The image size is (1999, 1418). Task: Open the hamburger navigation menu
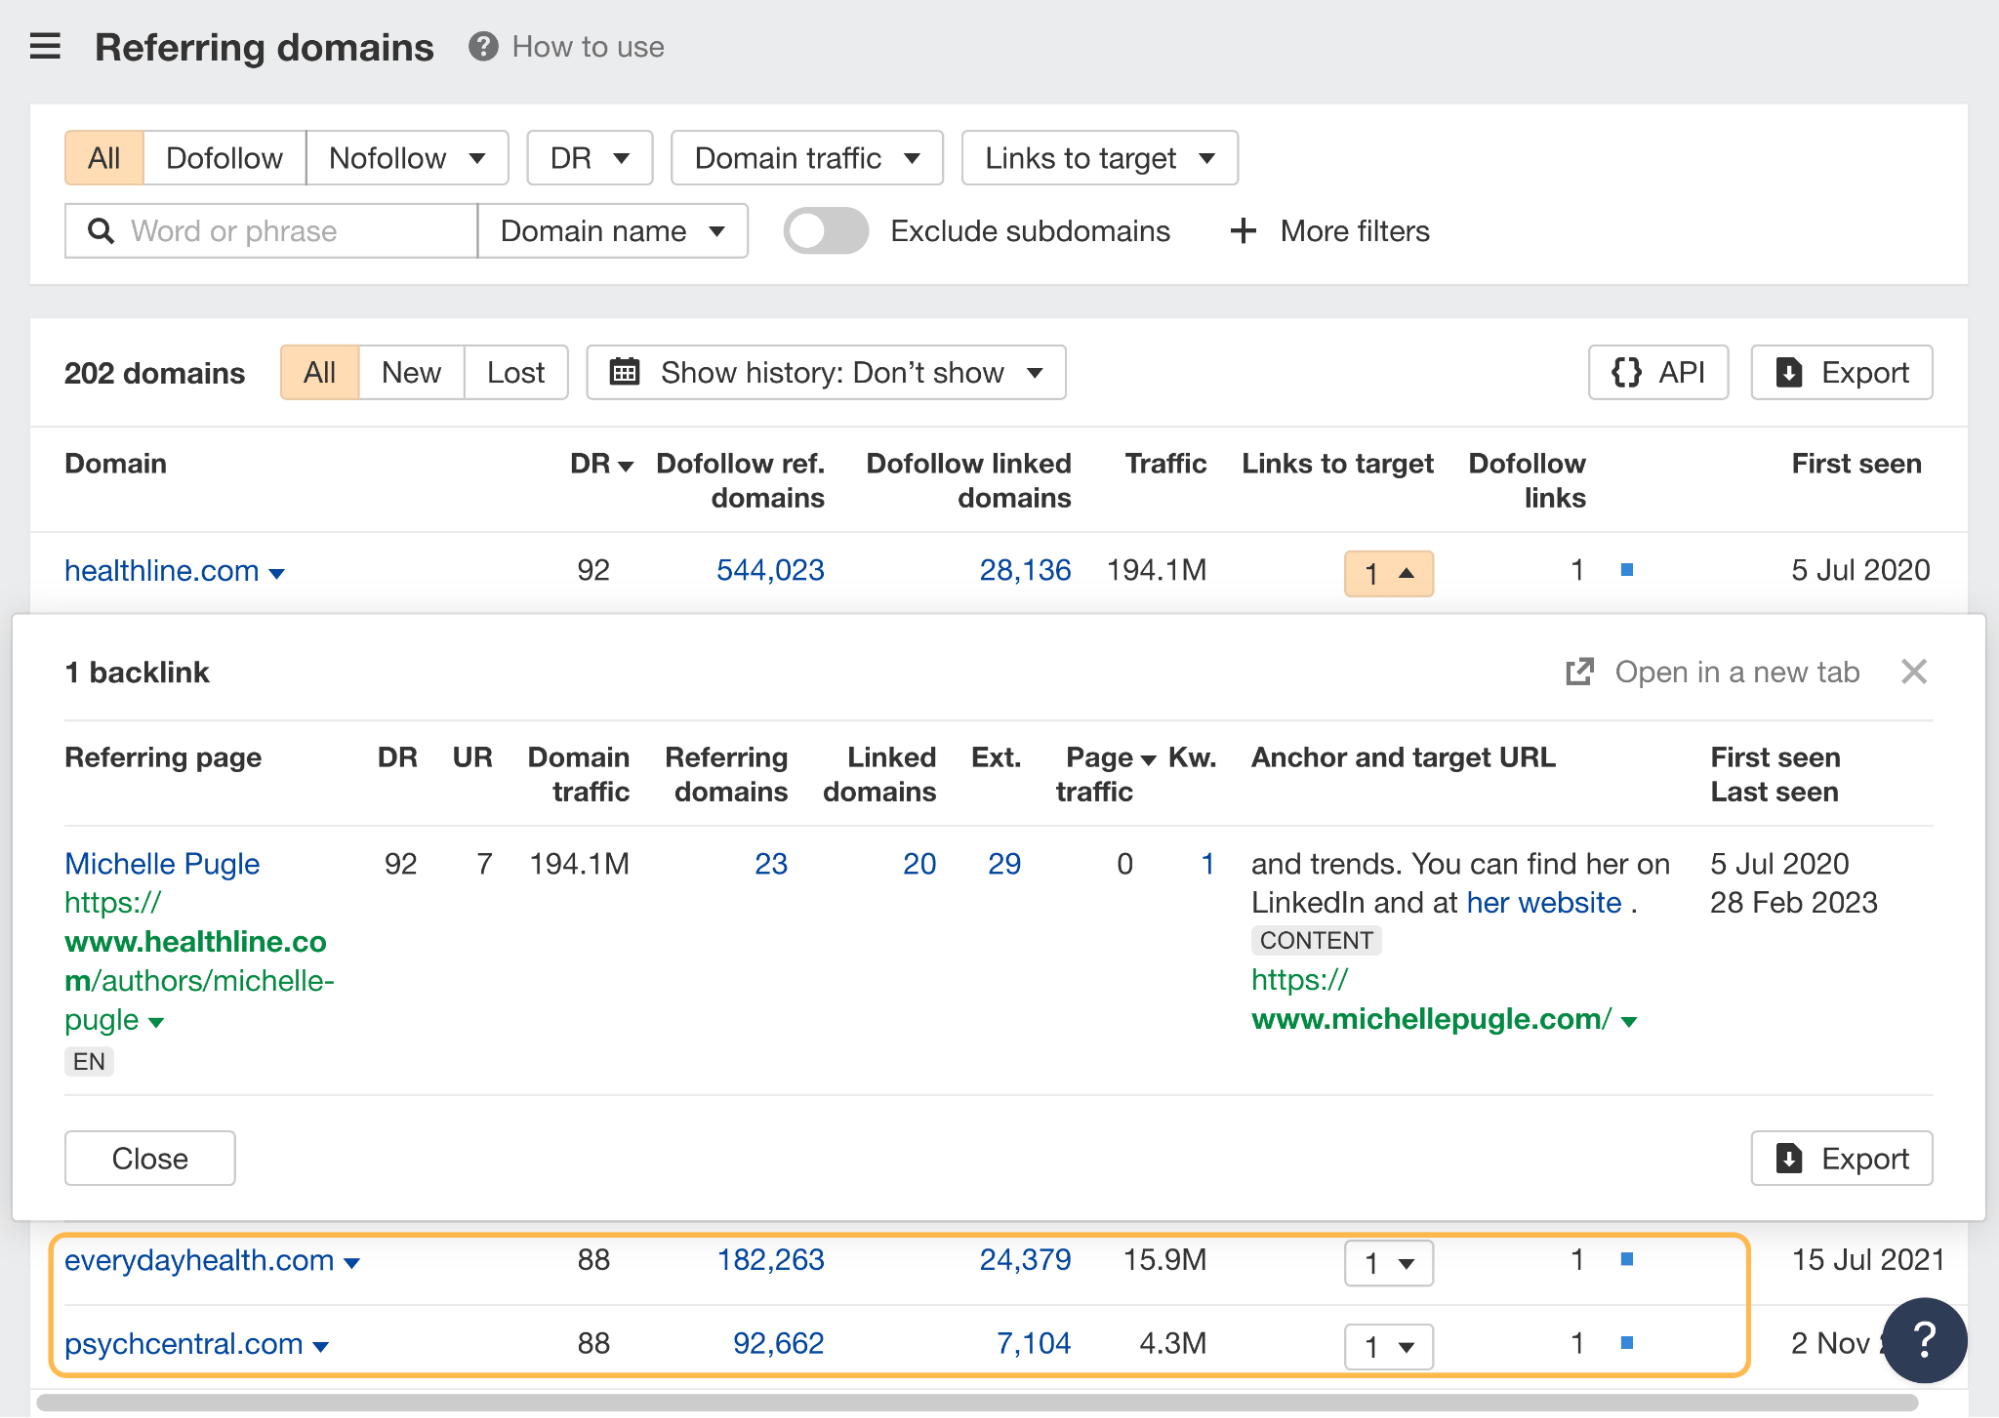44,46
